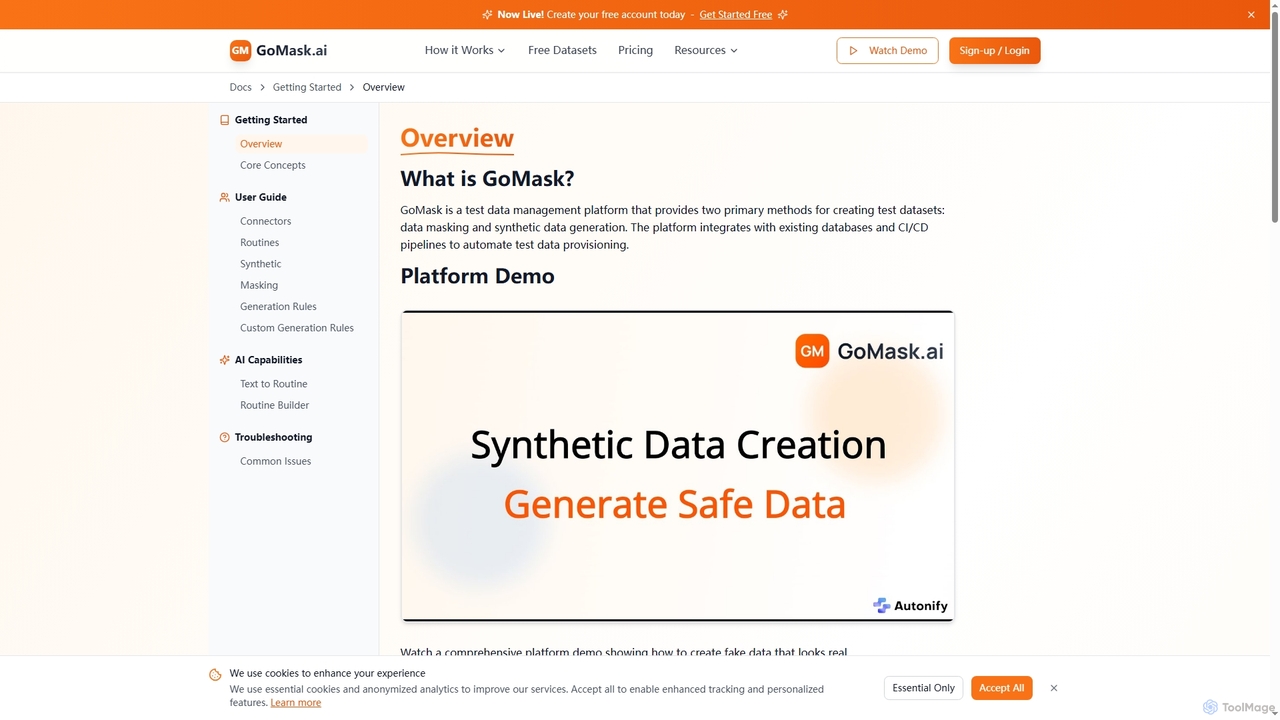Open the Free Datasets page
The height and width of the screenshot is (720, 1280).
562,51
